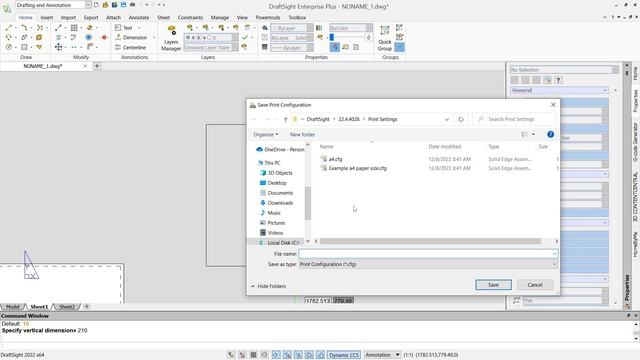The width and height of the screenshot is (640, 360).
Task: Click New folder in the dialog
Action: coord(302,134)
